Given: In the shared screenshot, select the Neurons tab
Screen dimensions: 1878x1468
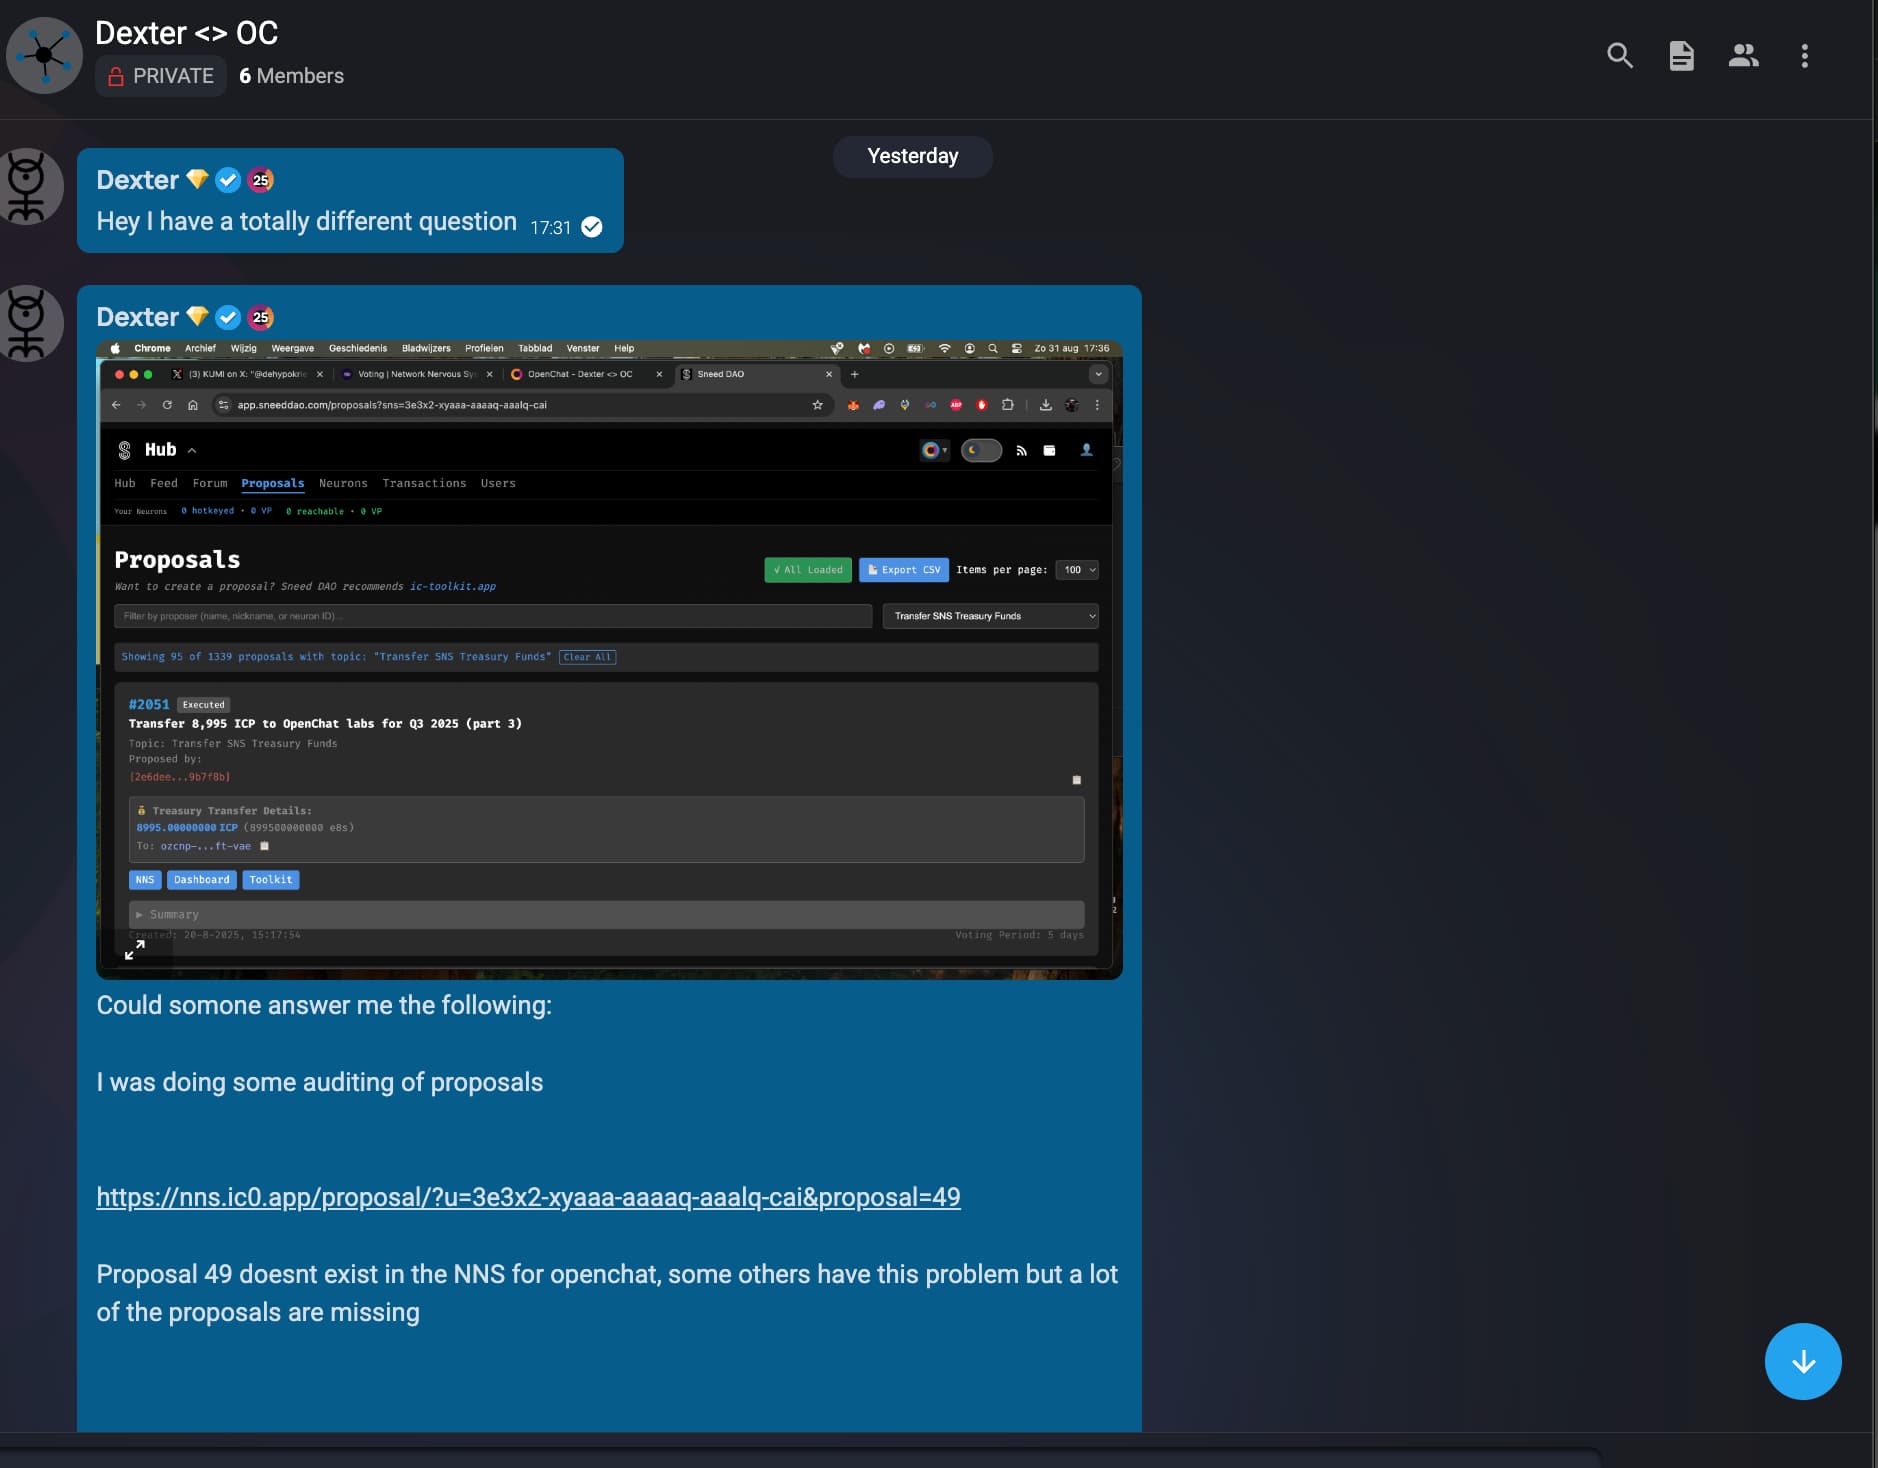Looking at the screenshot, I should coord(343,483).
